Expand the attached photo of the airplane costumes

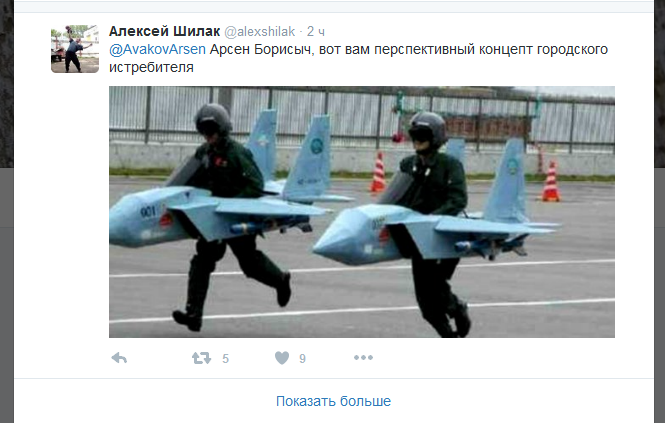(x=362, y=212)
